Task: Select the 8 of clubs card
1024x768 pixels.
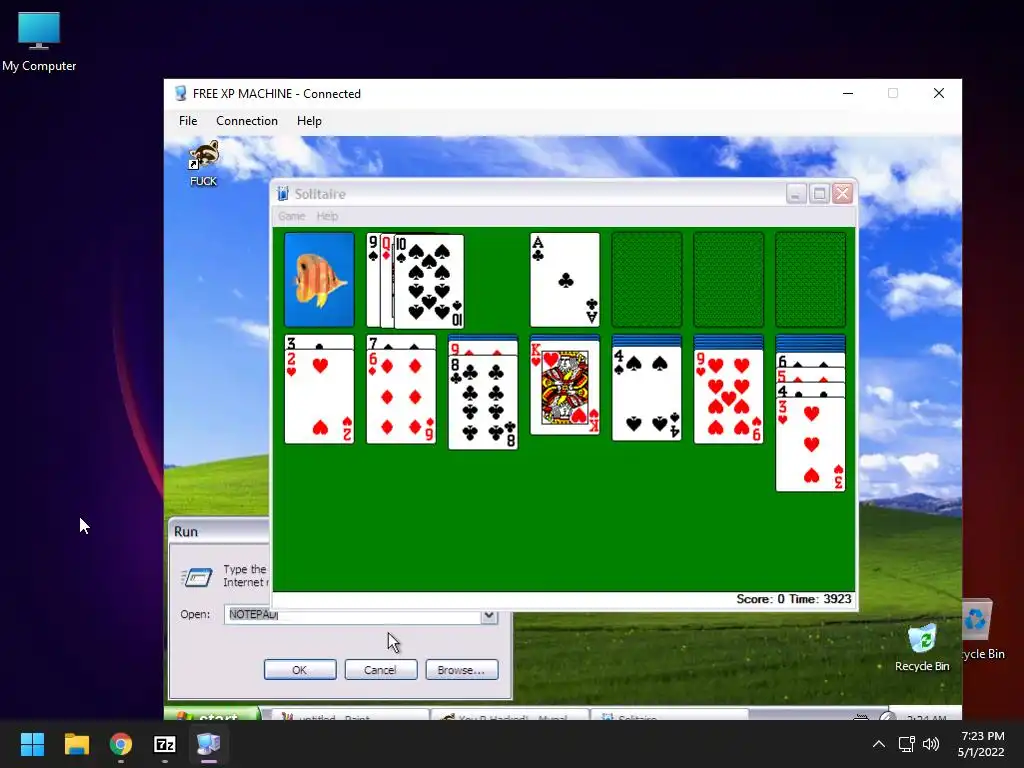Action: click(483, 402)
